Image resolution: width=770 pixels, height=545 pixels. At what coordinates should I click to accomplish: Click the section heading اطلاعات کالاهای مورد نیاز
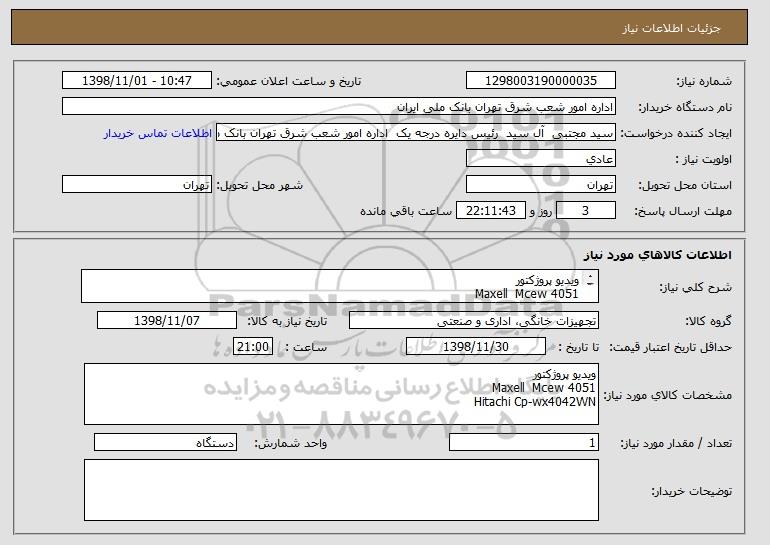tap(658, 255)
